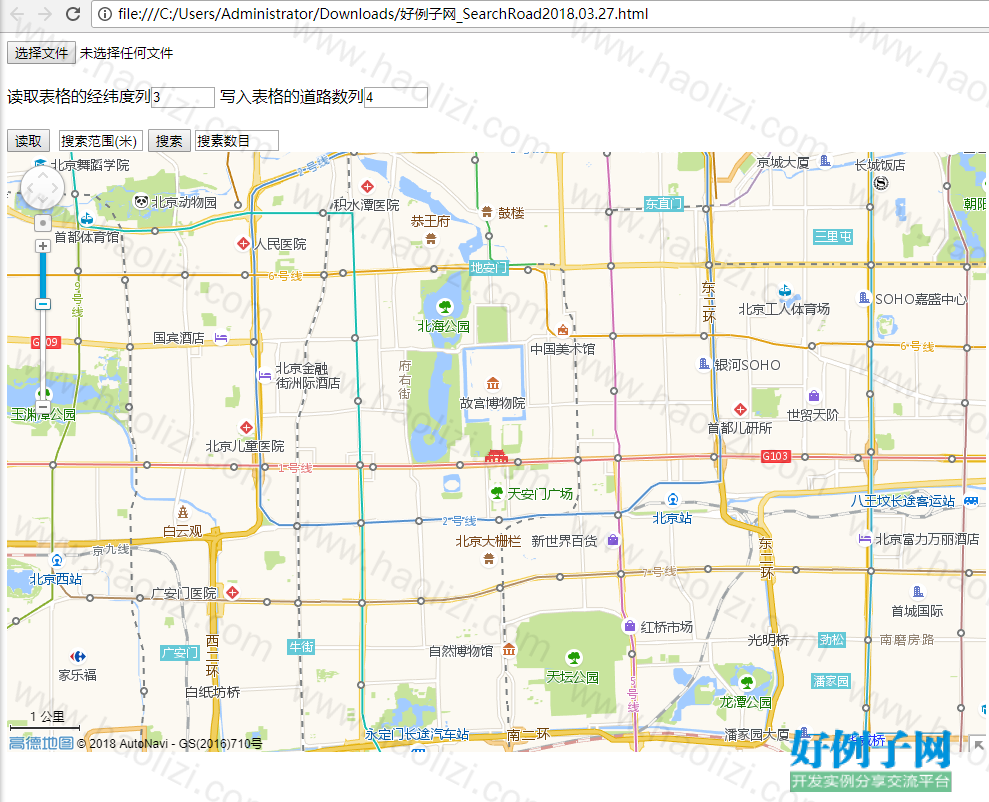Click the address bar URL
Image resolution: width=989 pixels, height=802 pixels.
coord(383,14)
